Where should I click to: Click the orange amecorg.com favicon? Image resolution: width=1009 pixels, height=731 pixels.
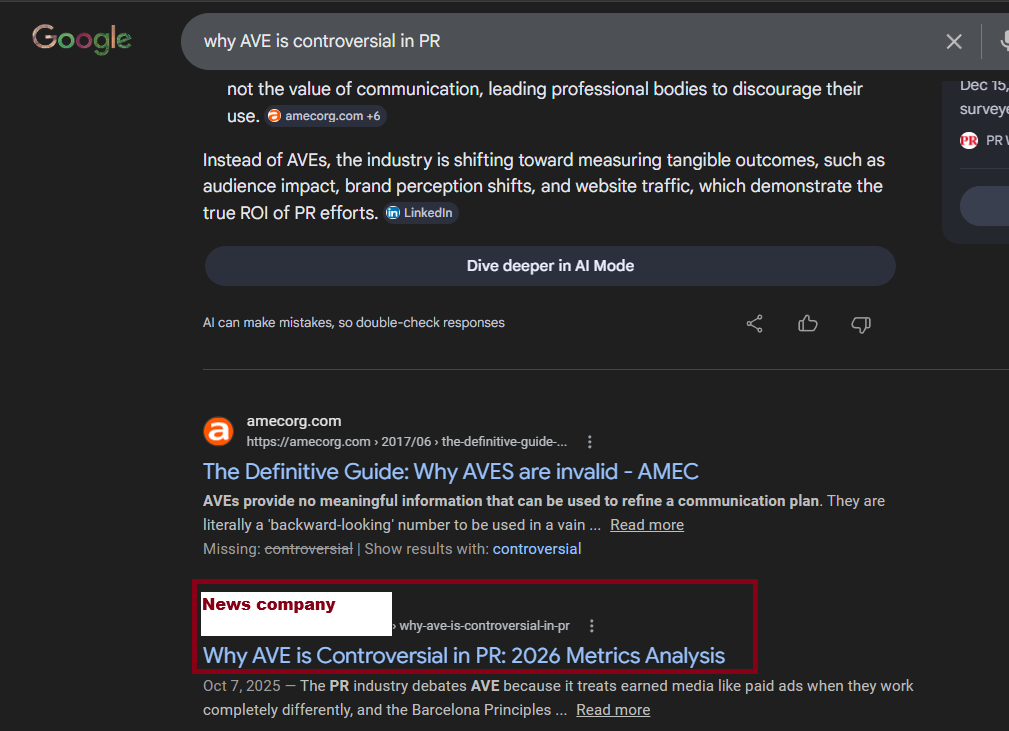coord(218,431)
